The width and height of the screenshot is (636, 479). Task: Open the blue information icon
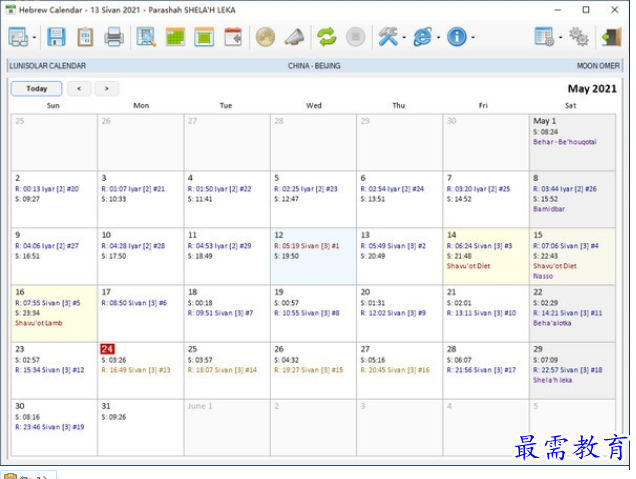pos(457,37)
